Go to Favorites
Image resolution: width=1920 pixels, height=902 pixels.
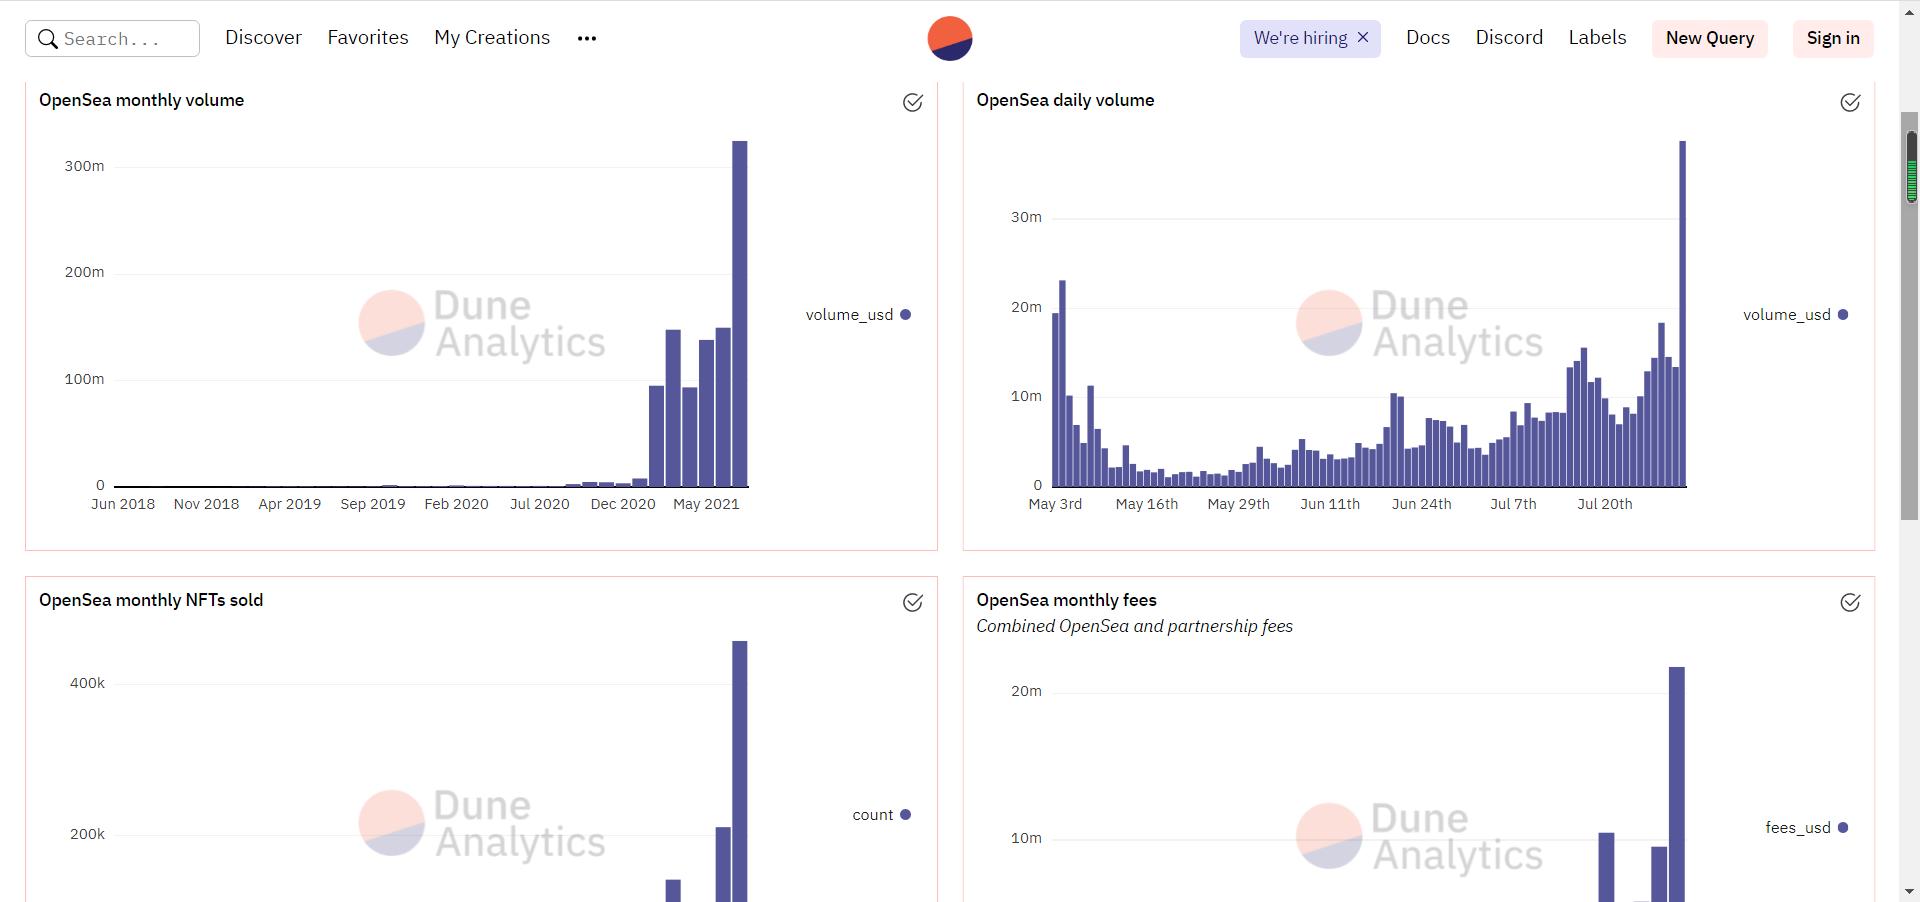[368, 38]
